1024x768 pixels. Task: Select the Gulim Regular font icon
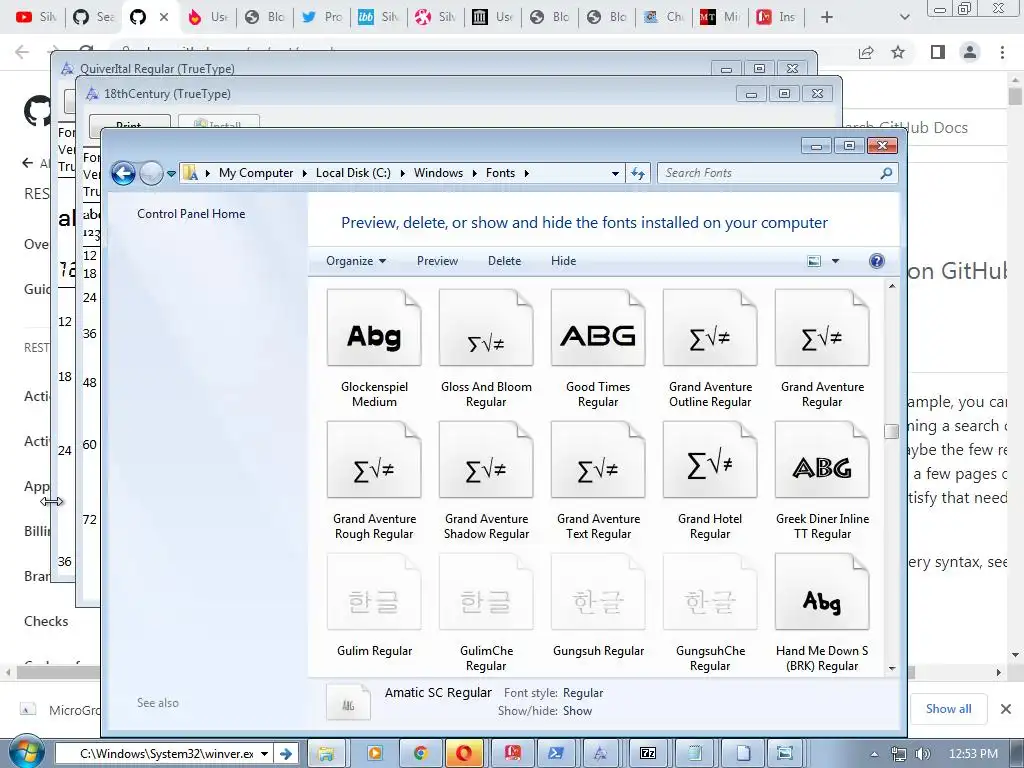click(x=374, y=592)
